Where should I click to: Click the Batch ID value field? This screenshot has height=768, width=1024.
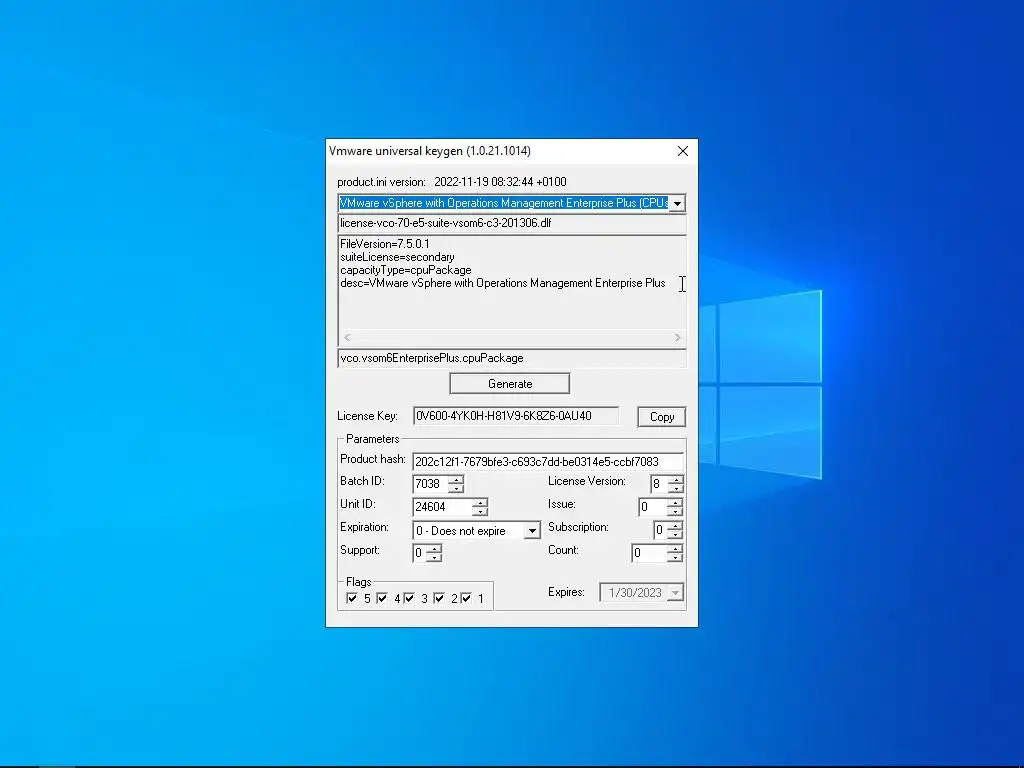(x=431, y=484)
